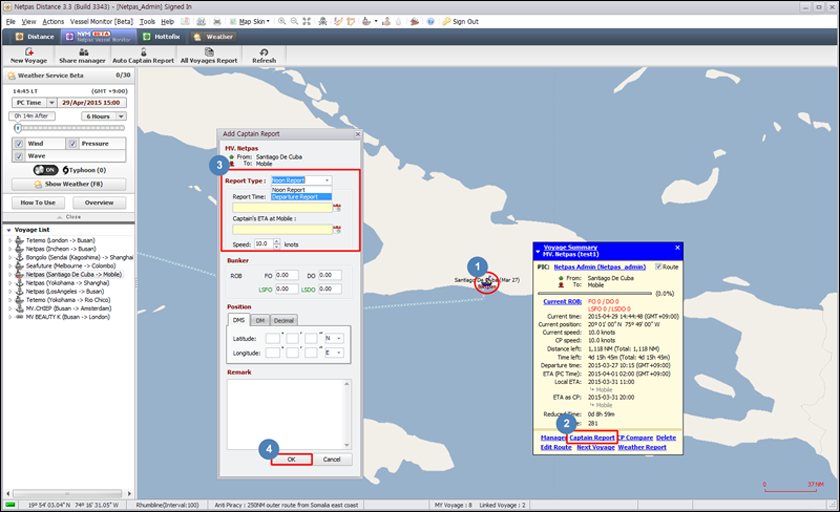Click the red speedboat icon in toolbar
The height and width of the screenshot is (512, 840).
(414, 21)
